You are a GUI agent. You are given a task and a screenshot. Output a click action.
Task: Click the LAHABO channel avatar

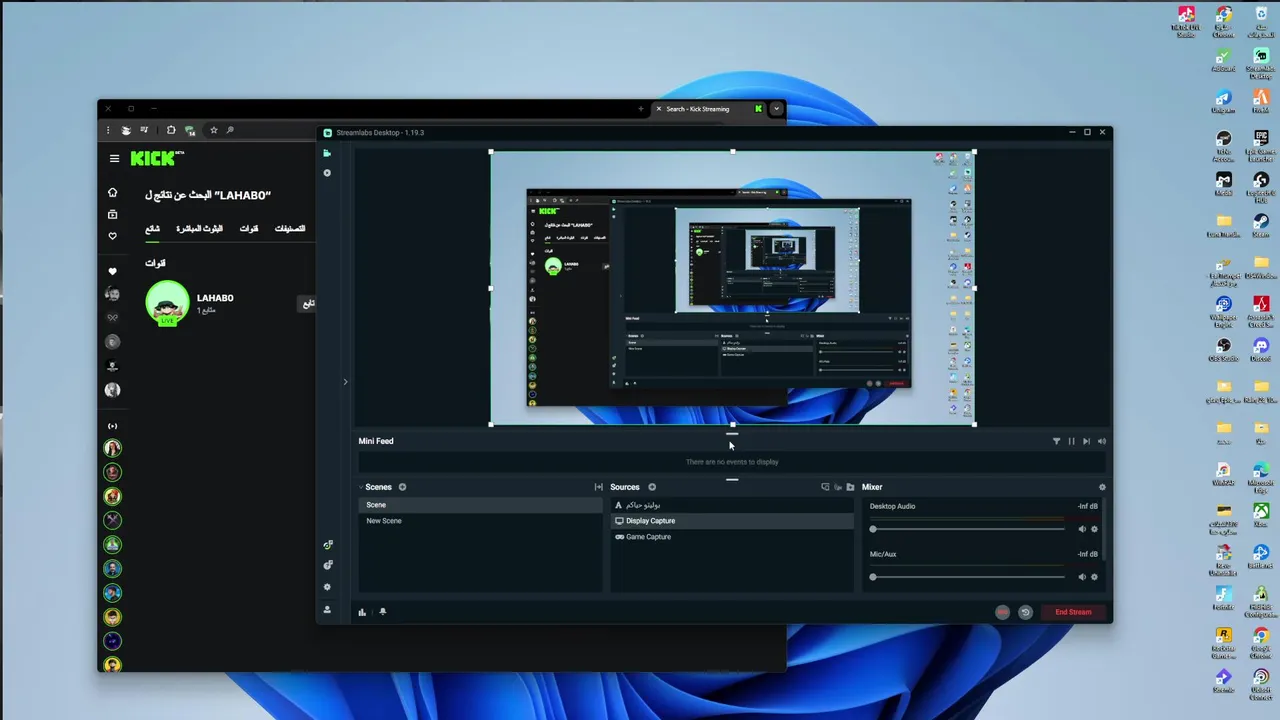tap(167, 303)
